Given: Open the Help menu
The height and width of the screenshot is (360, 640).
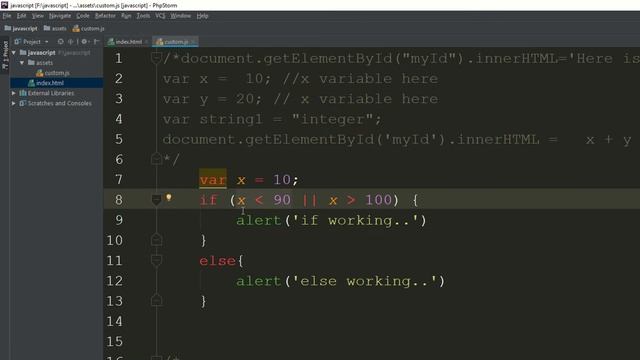Looking at the screenshot, I should coord(202,16).
